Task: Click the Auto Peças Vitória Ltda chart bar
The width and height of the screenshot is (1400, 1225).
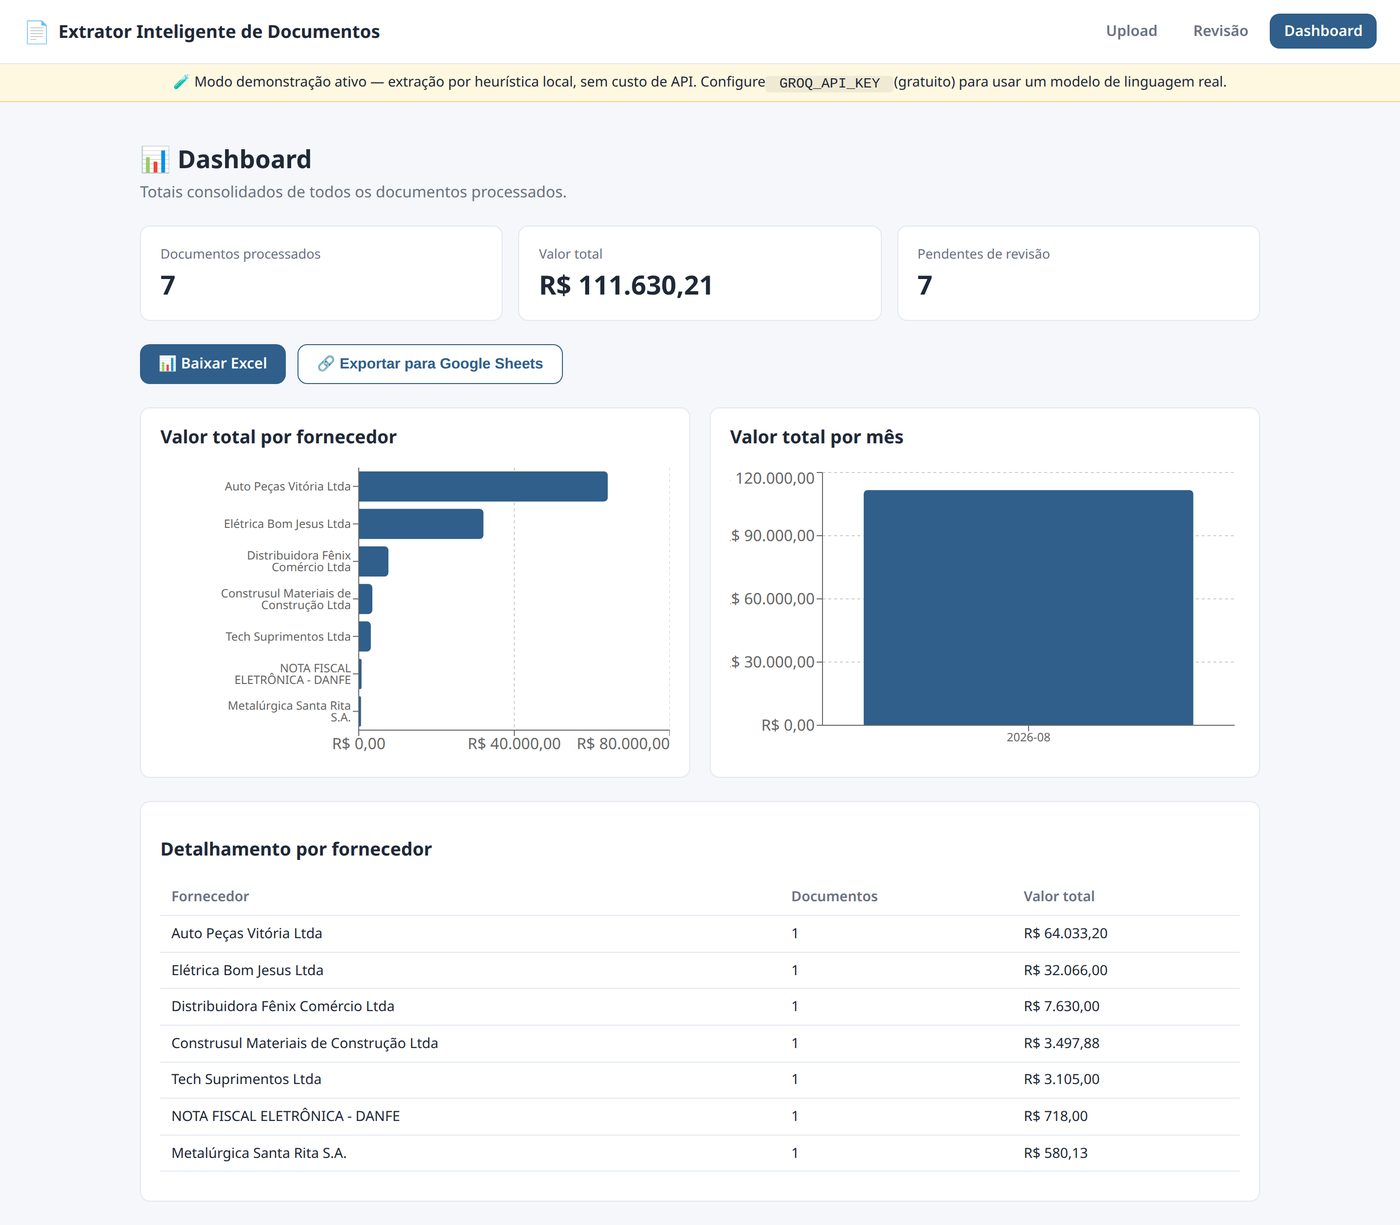Action: [483, 486]
